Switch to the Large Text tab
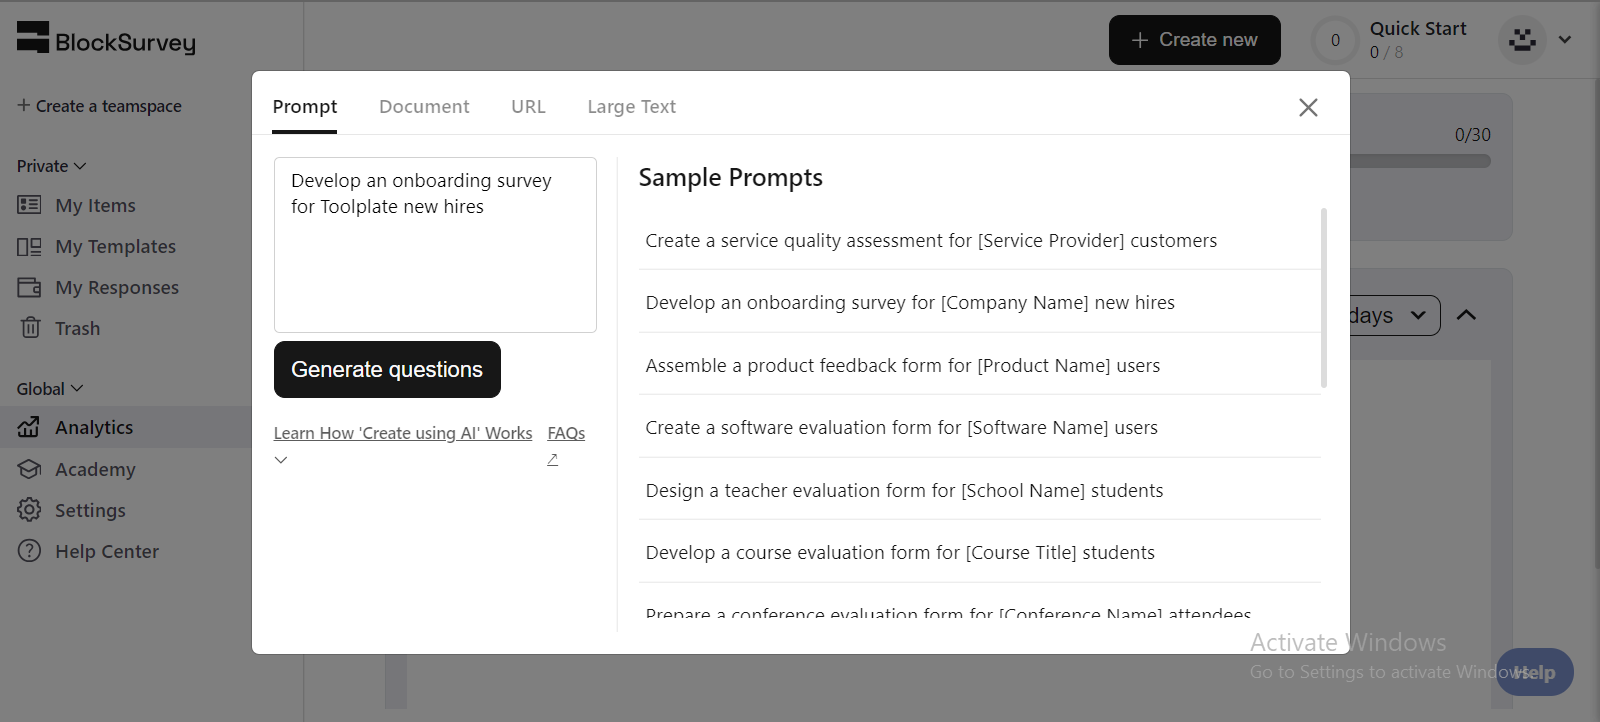This screenshot has width=1600, height=722. (x=631, y=106)
